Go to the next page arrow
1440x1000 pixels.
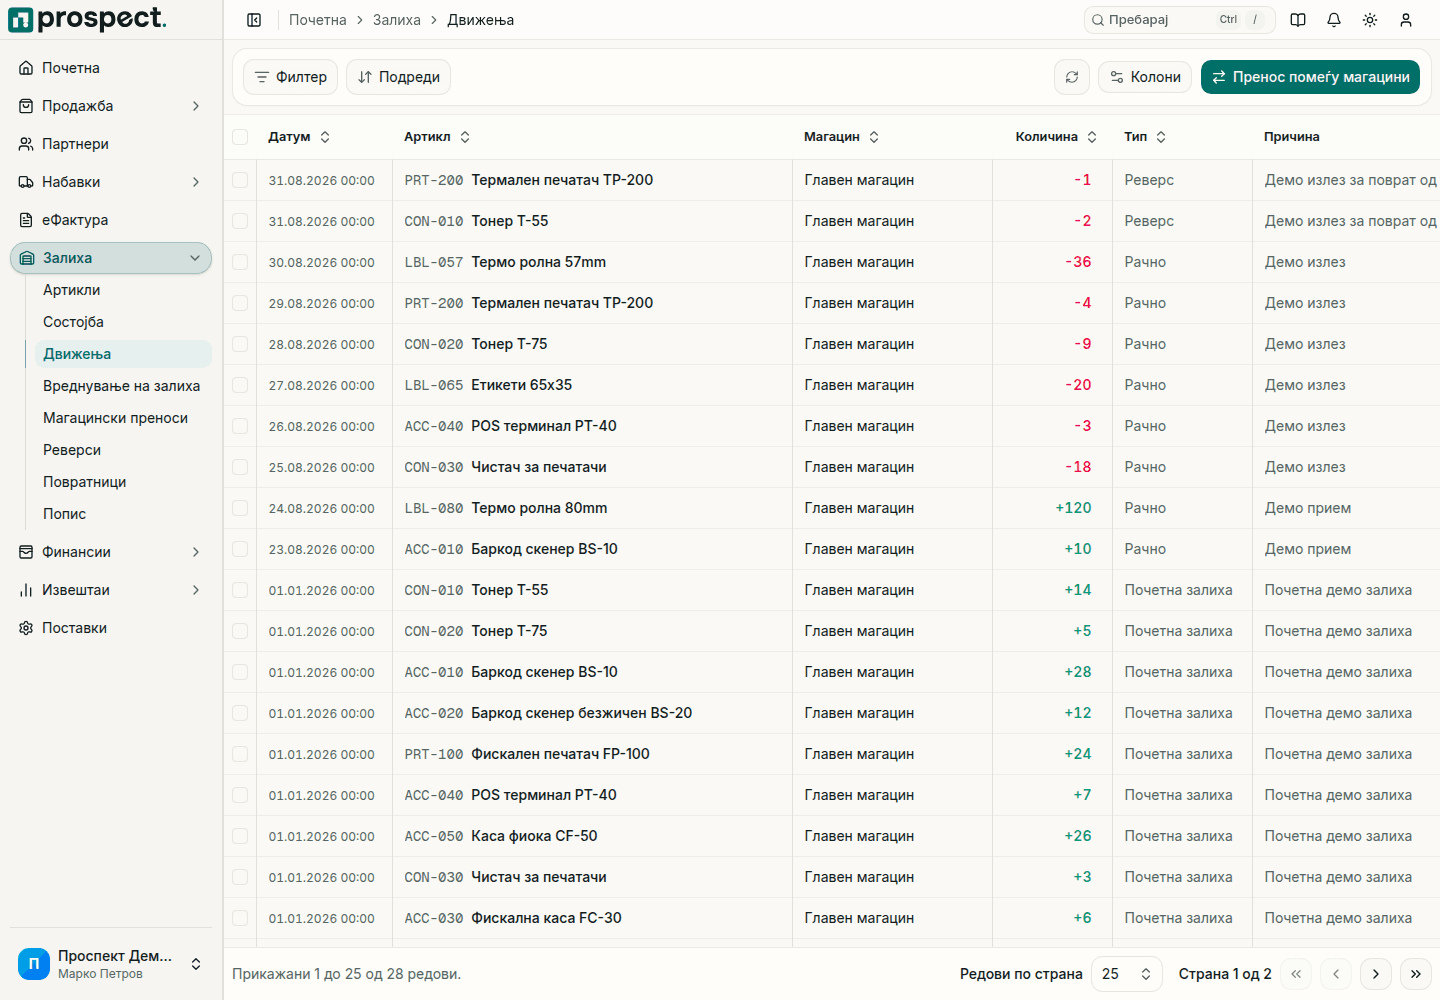[x=1376, y=974]
